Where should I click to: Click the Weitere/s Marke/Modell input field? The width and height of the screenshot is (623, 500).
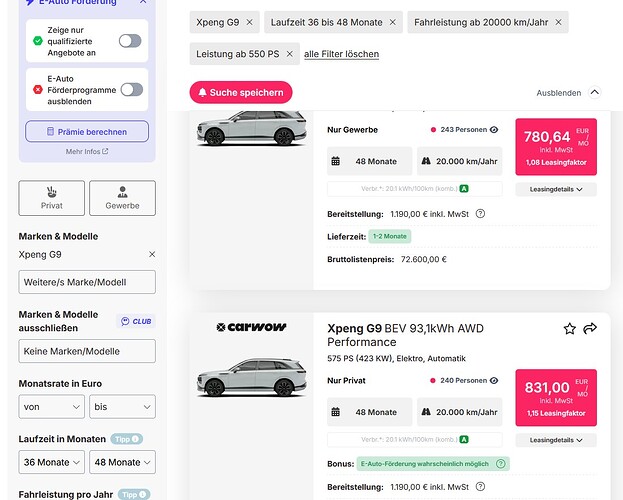click(x=87, y=282)
